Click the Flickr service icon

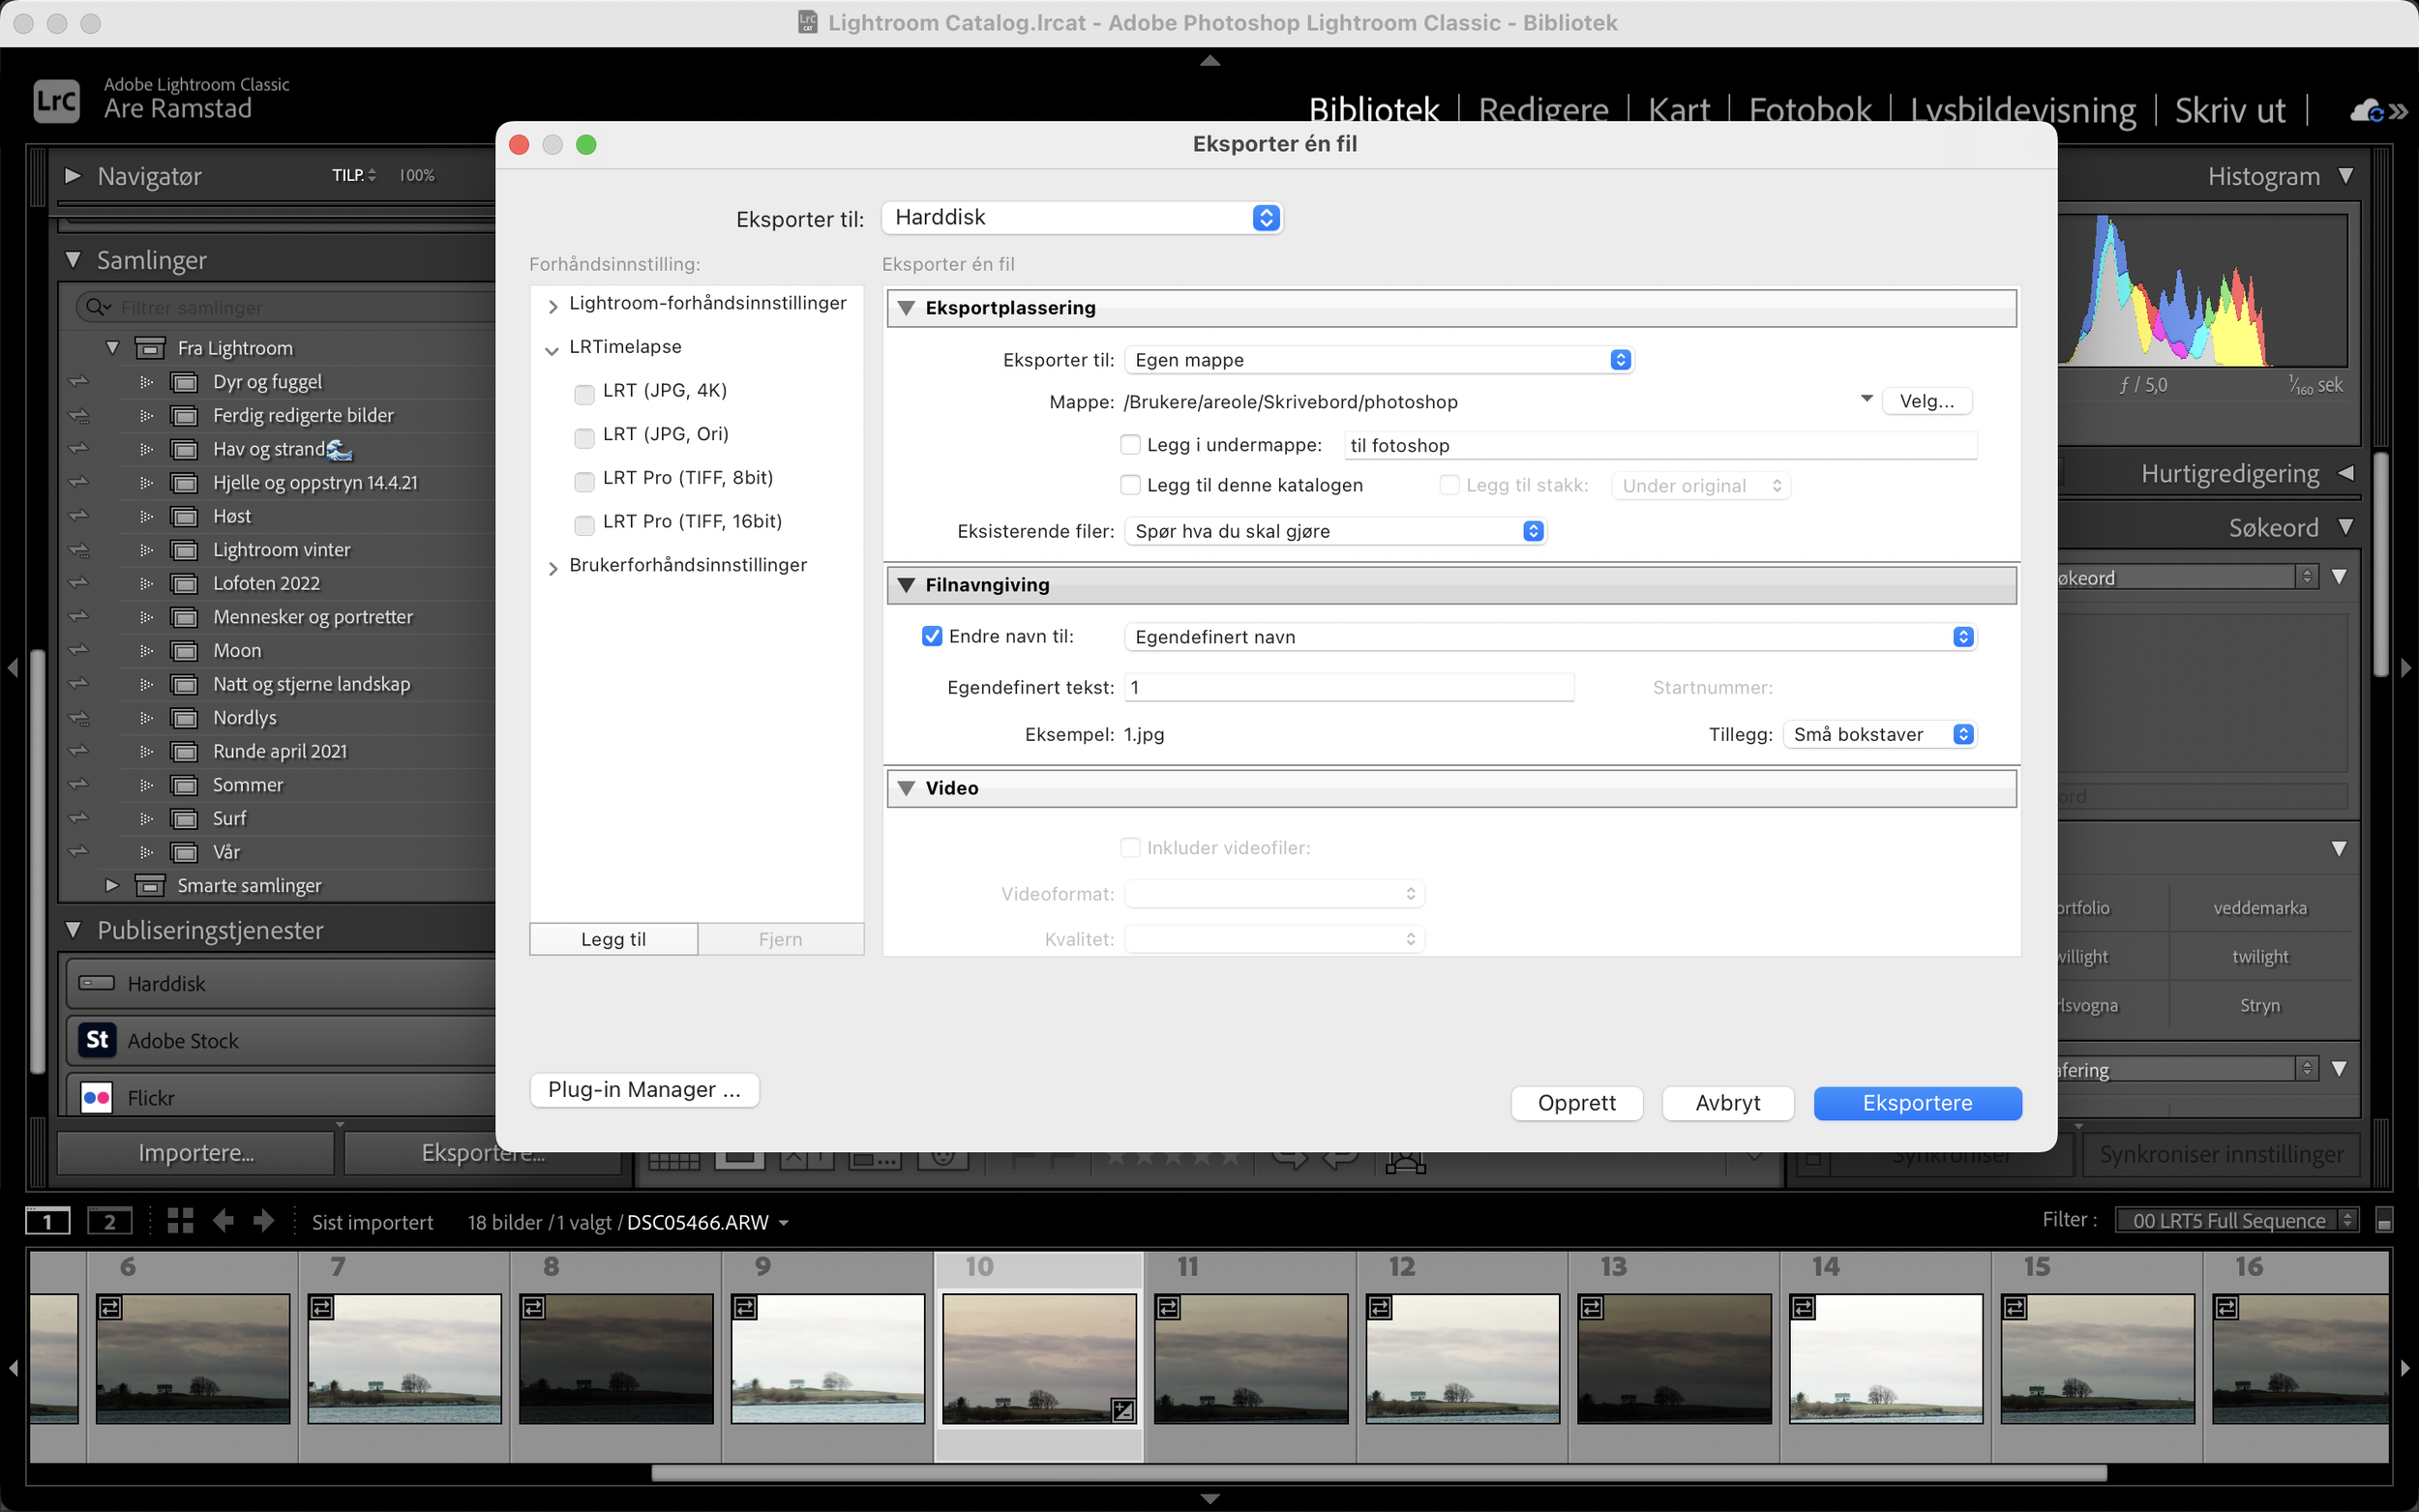point(97,1097)
